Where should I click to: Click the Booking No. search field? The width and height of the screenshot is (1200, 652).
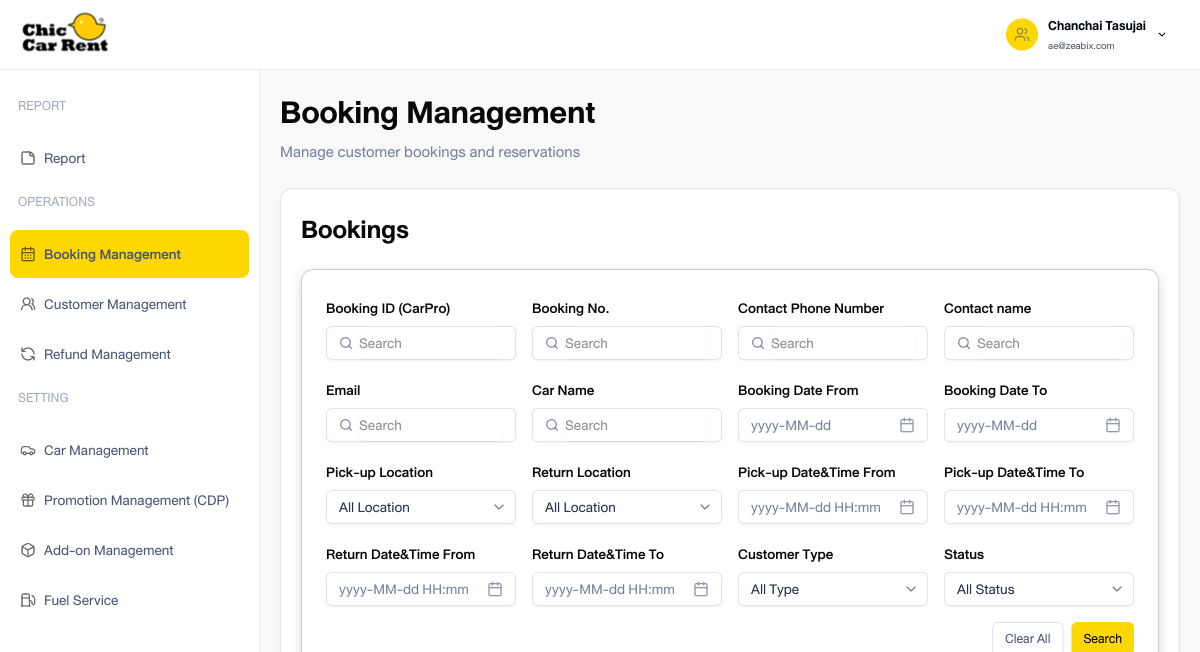(x=627, y=343)
